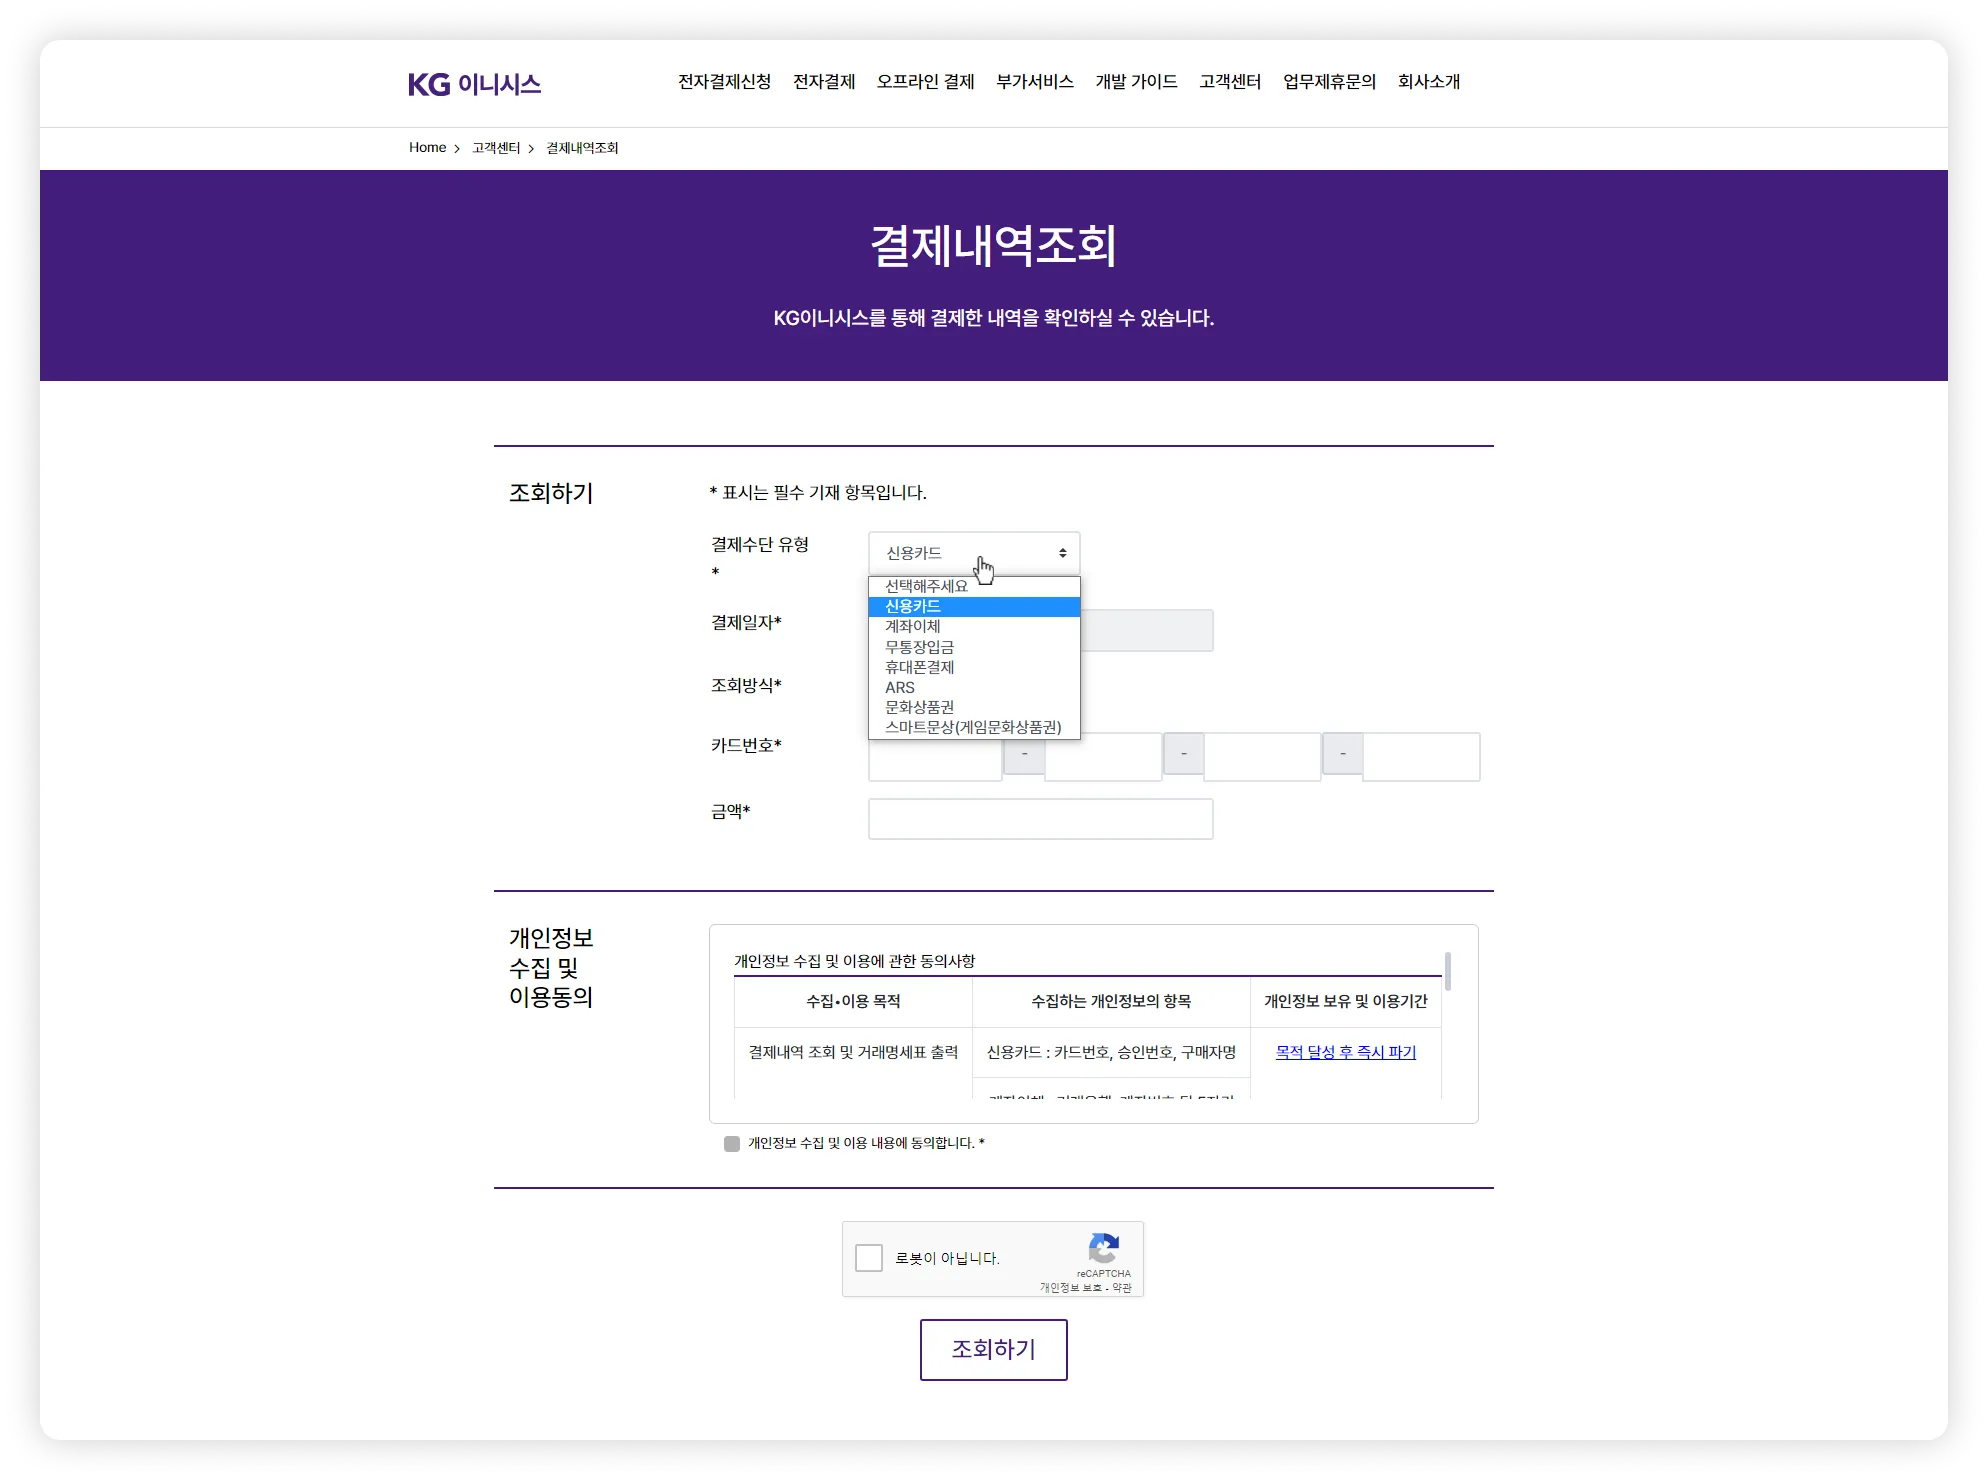
Task: Select 문화상품권 from the list
Action: click(919, 707)
